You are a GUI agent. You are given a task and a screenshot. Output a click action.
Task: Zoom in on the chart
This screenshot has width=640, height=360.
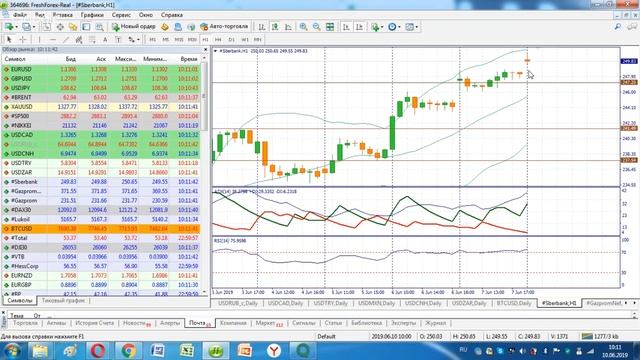(x=303, y=27)
